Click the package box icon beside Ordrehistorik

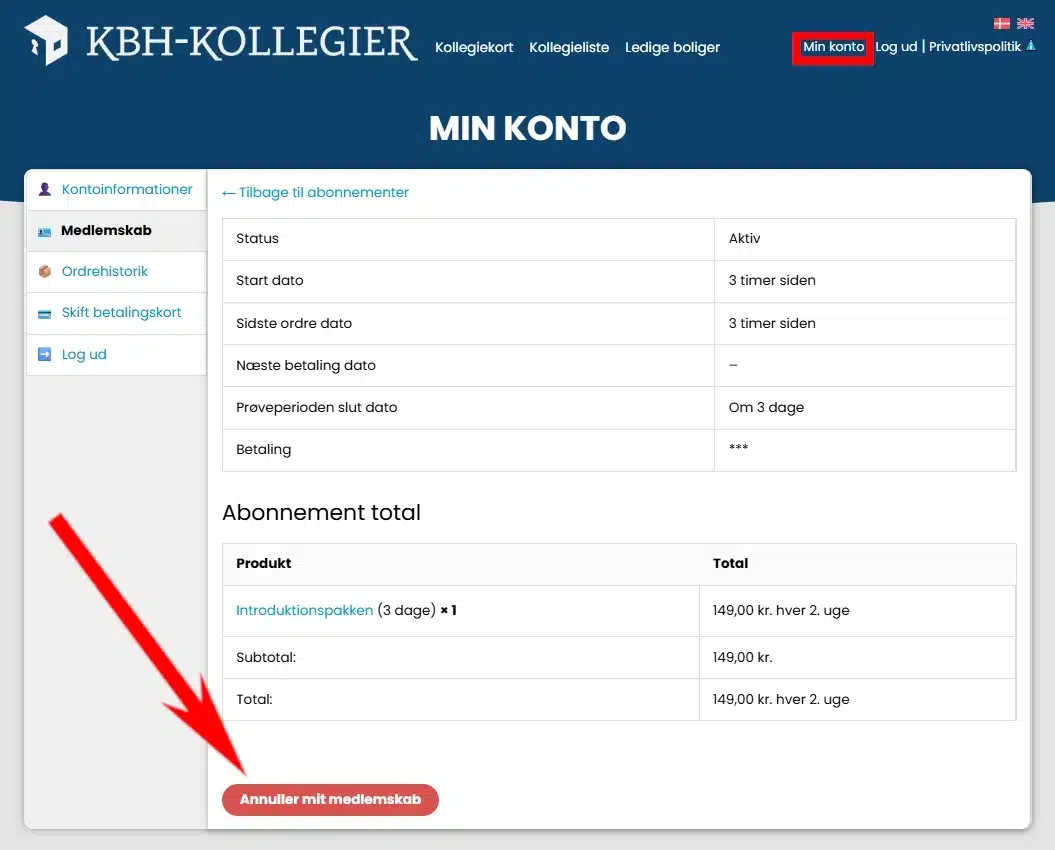coord(44,272)
